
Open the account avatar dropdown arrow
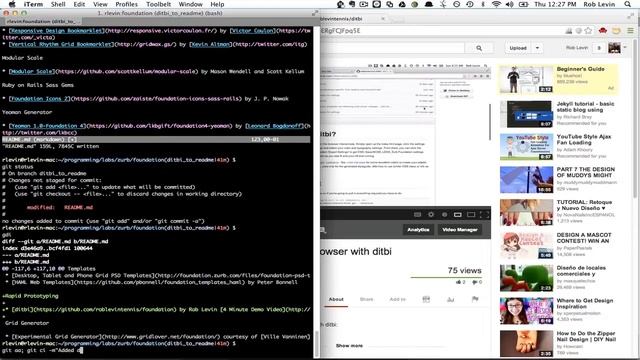click(x=625, y=47)
